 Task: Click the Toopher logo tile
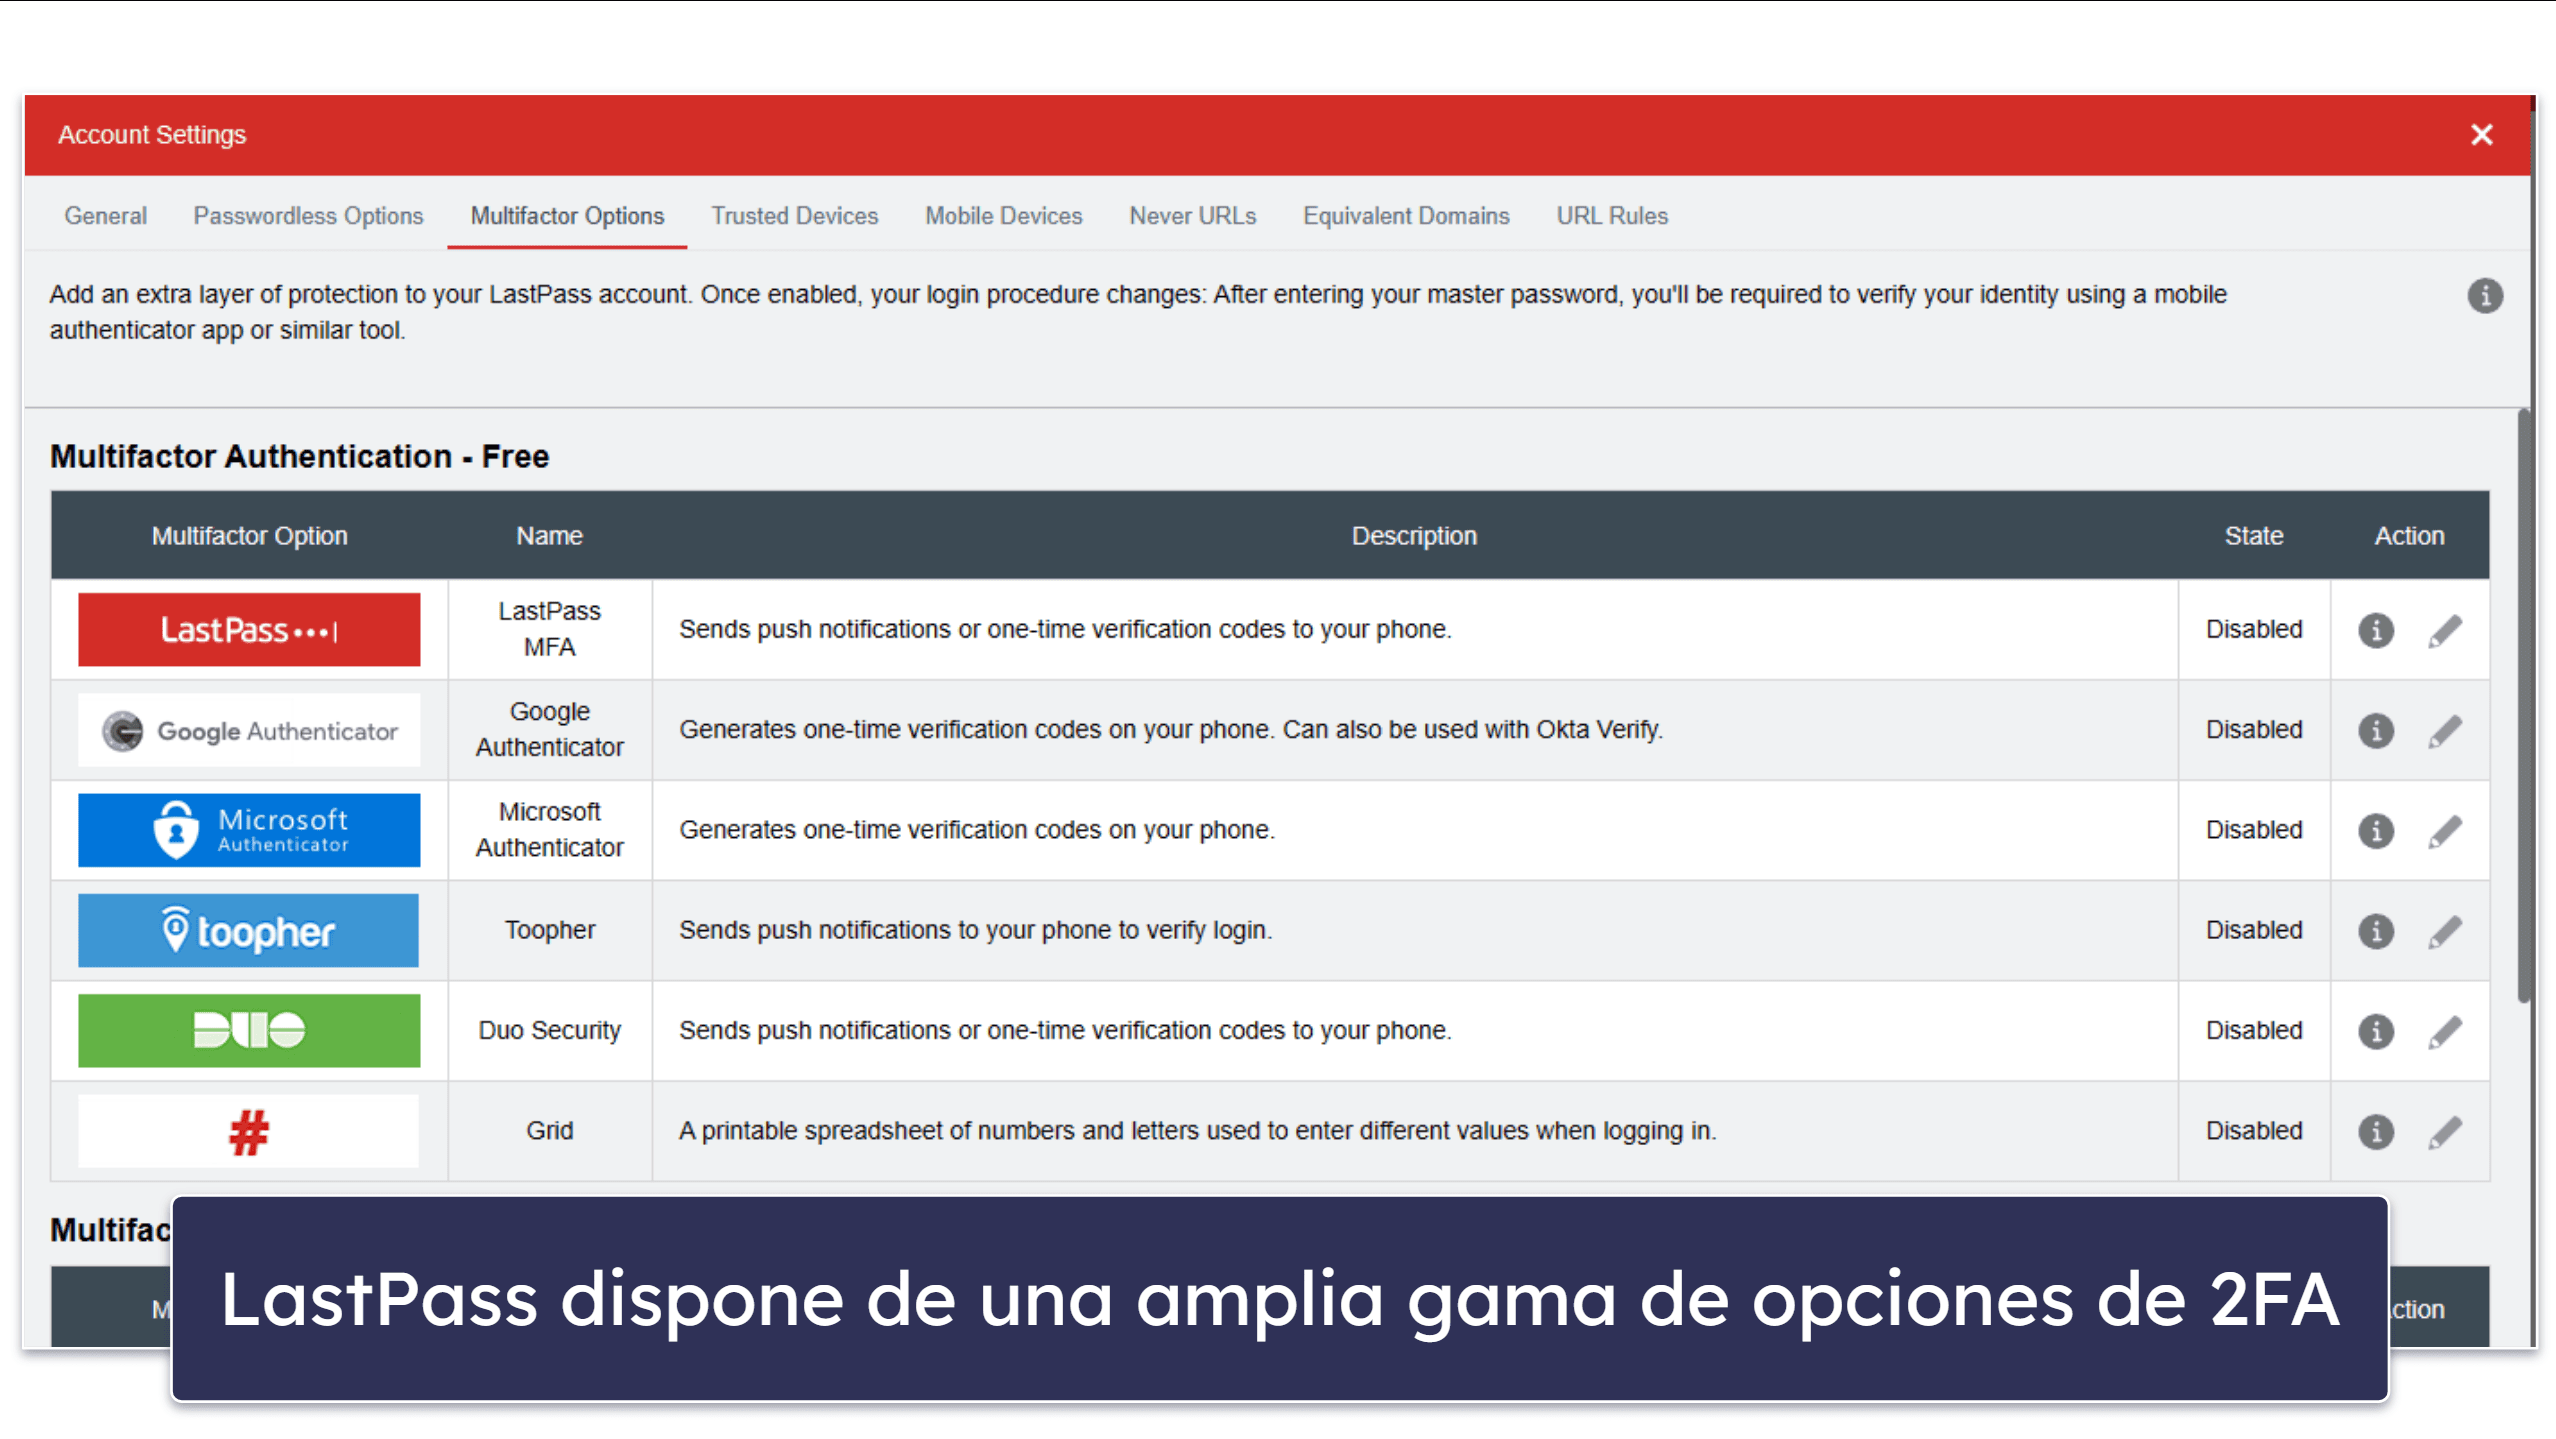pyautogui.click(x=249, y=930)
